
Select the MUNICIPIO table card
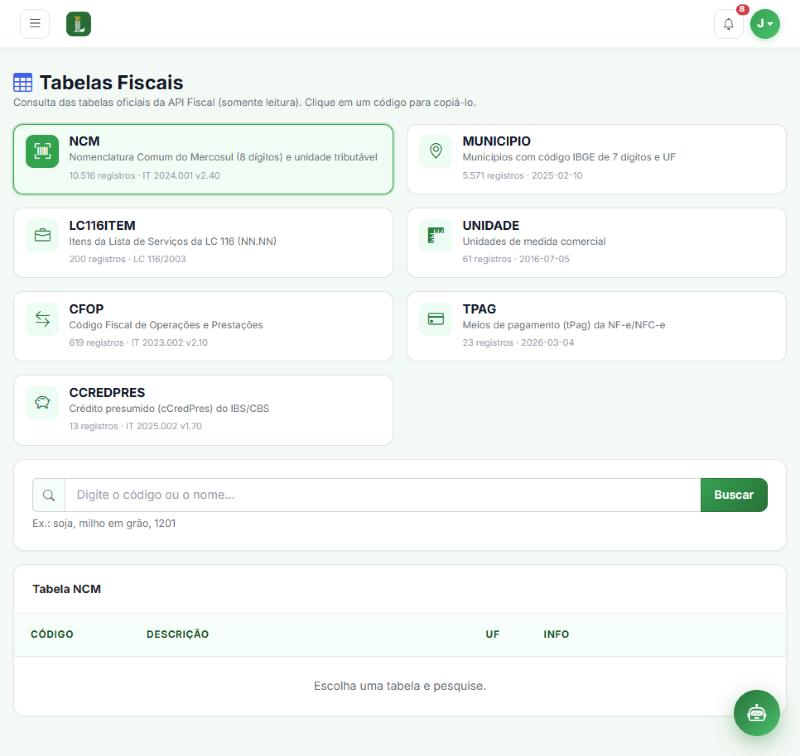(596, 159)
